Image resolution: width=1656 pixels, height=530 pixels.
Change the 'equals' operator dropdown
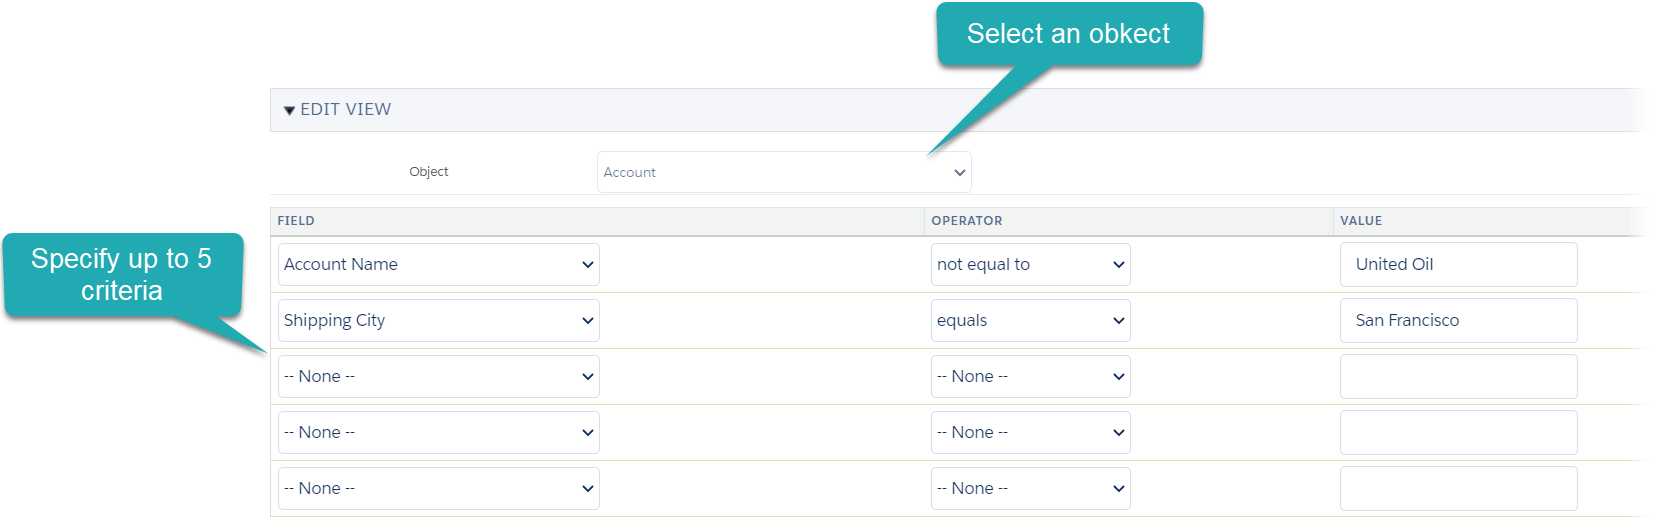click(1030, 320)
